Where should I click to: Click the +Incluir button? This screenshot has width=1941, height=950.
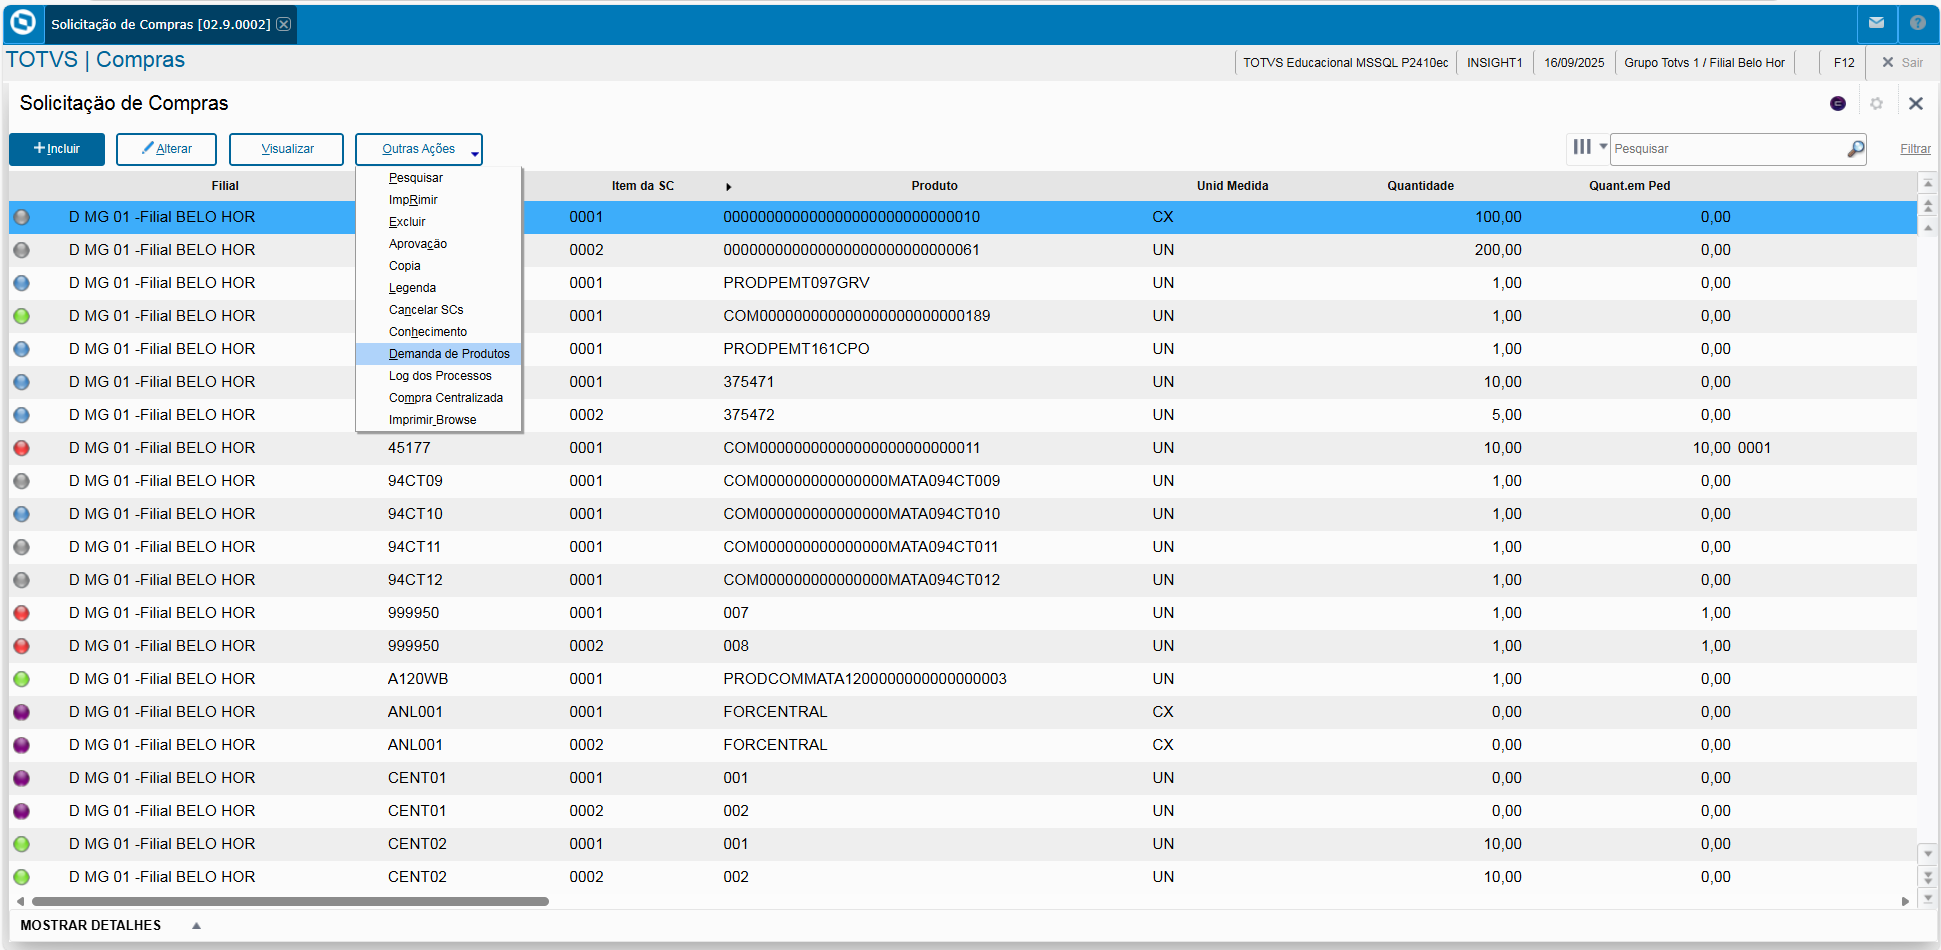(x=57, y=149)
